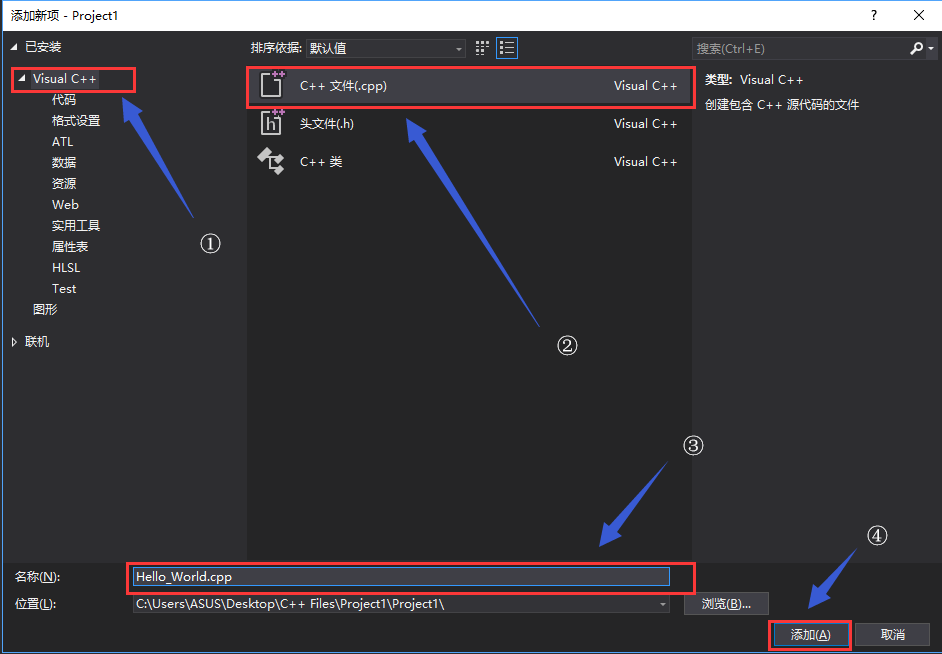Select the '头文件(.h)' row text
942x654 pixels.
pos(327,124)
